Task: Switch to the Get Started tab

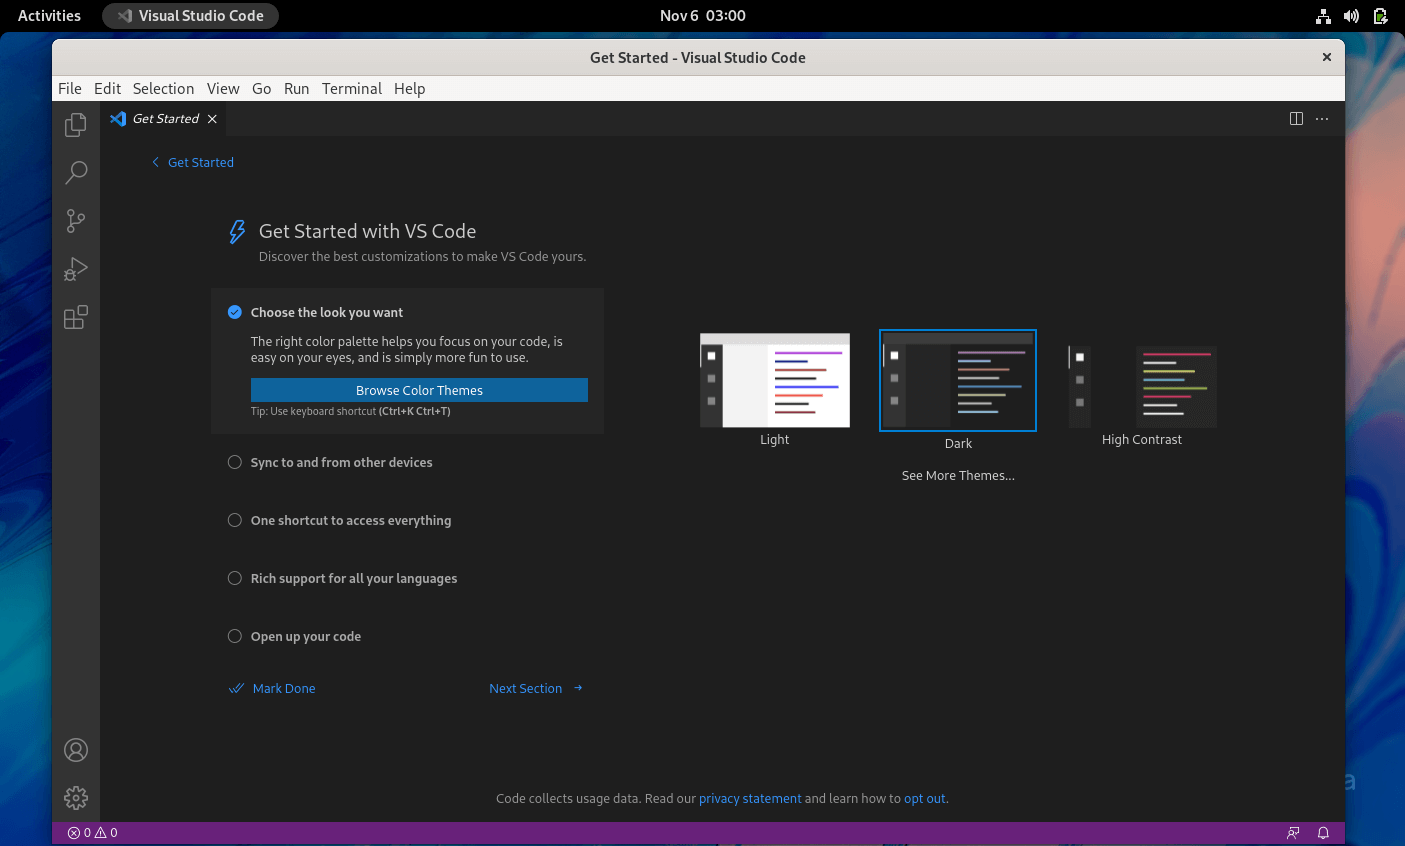Action: click(x=163, y=118)
